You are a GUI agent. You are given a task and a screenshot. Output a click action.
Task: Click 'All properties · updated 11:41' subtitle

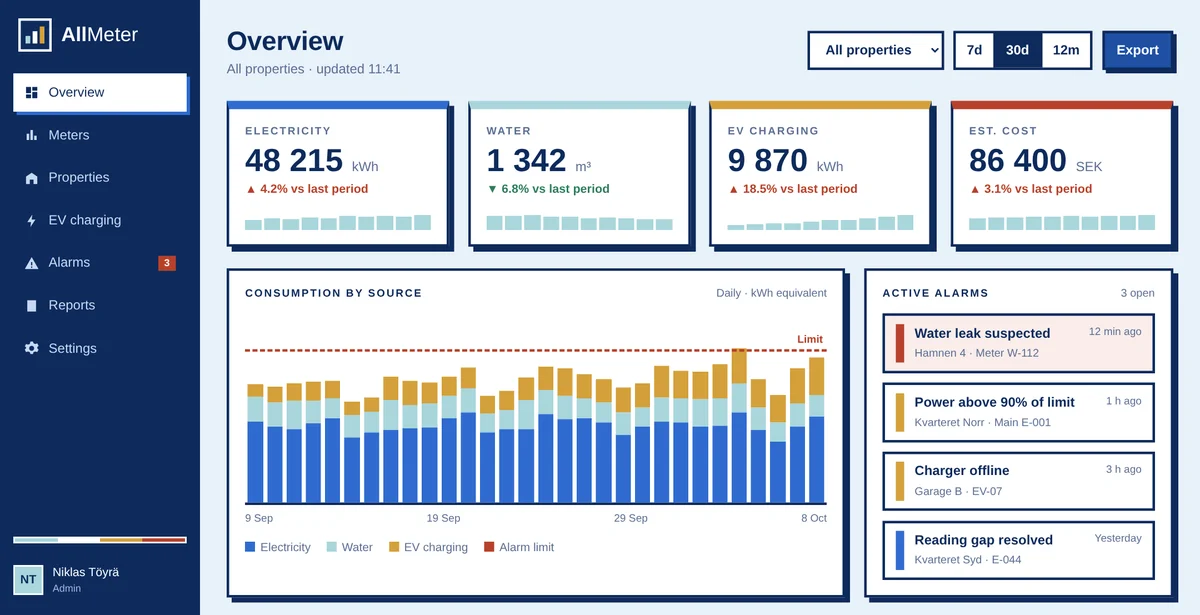pyautogui.click(x=313, y=69)
